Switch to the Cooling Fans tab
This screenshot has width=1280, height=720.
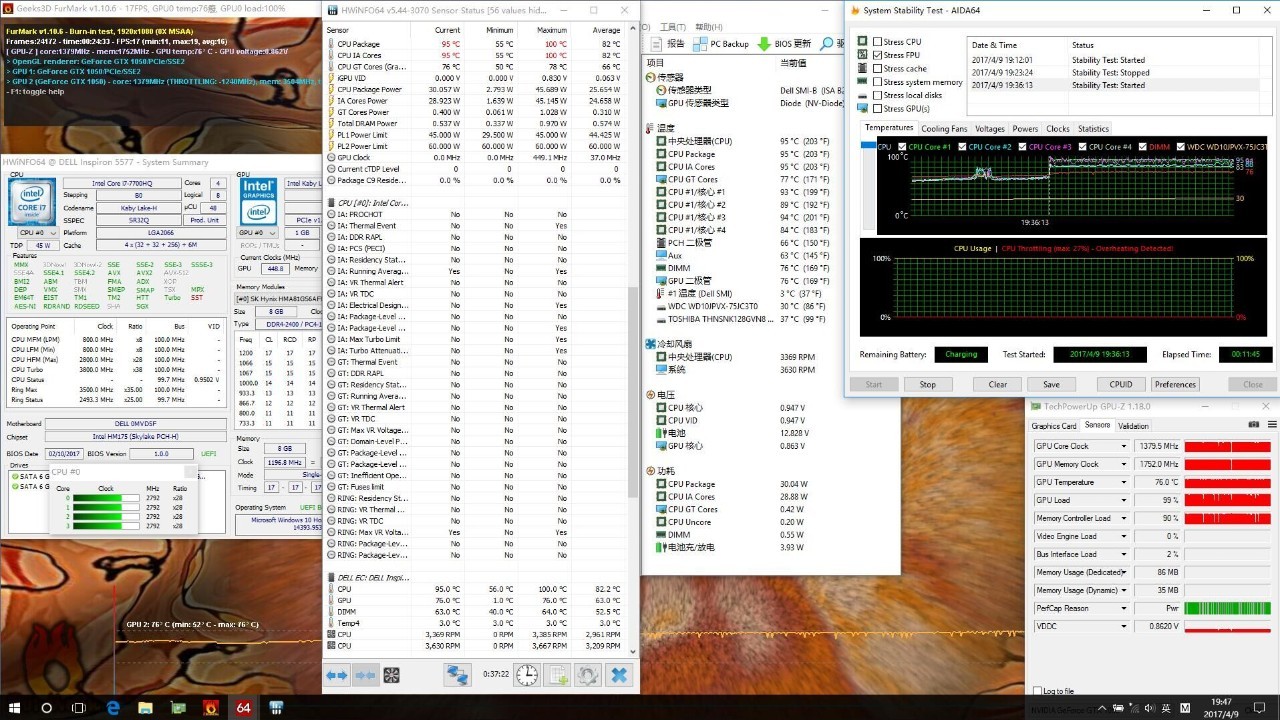click(x=944, y=129)
